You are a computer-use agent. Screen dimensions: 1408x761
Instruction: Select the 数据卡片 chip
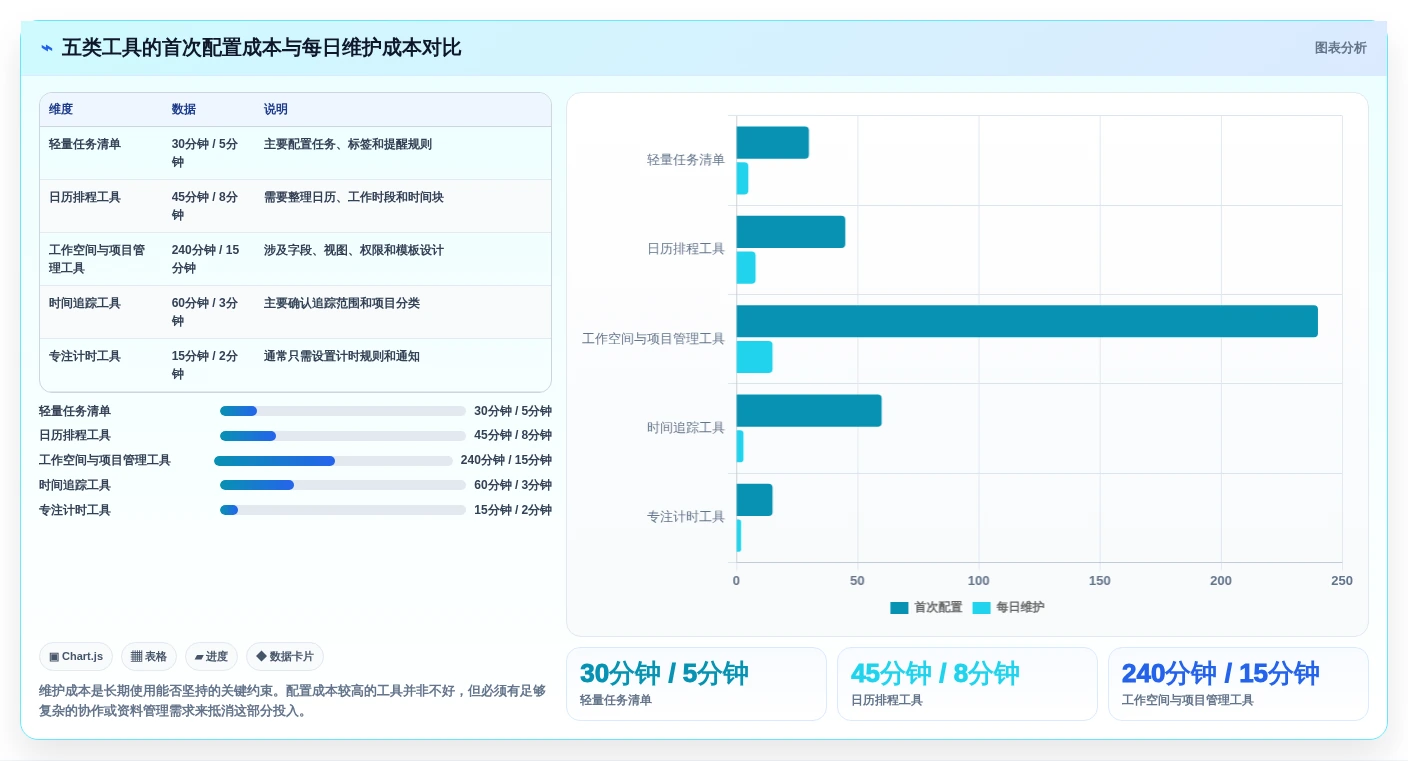point(285,656)
